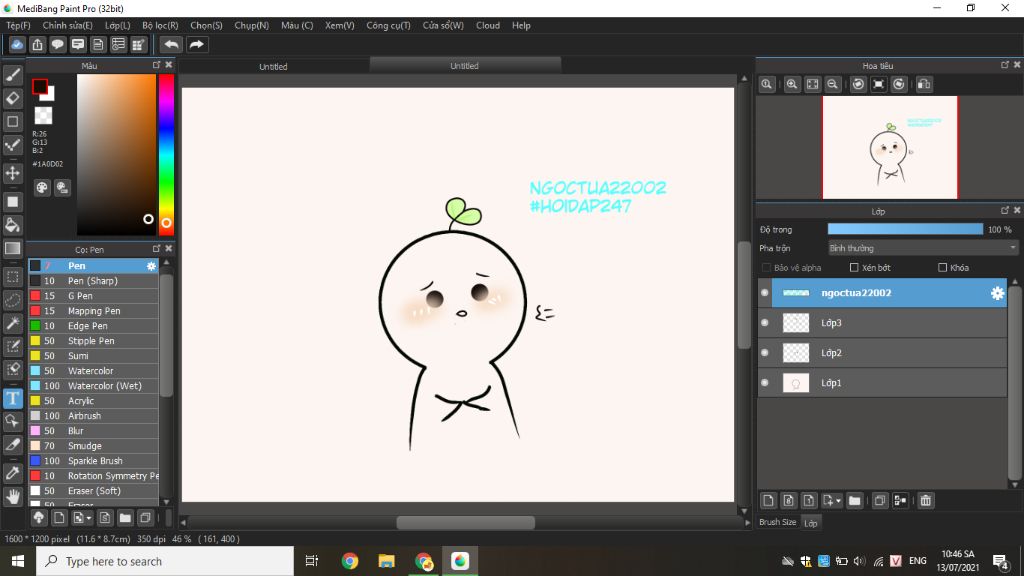
Task: Select the Gradient tool
Action: pos(12,248)
